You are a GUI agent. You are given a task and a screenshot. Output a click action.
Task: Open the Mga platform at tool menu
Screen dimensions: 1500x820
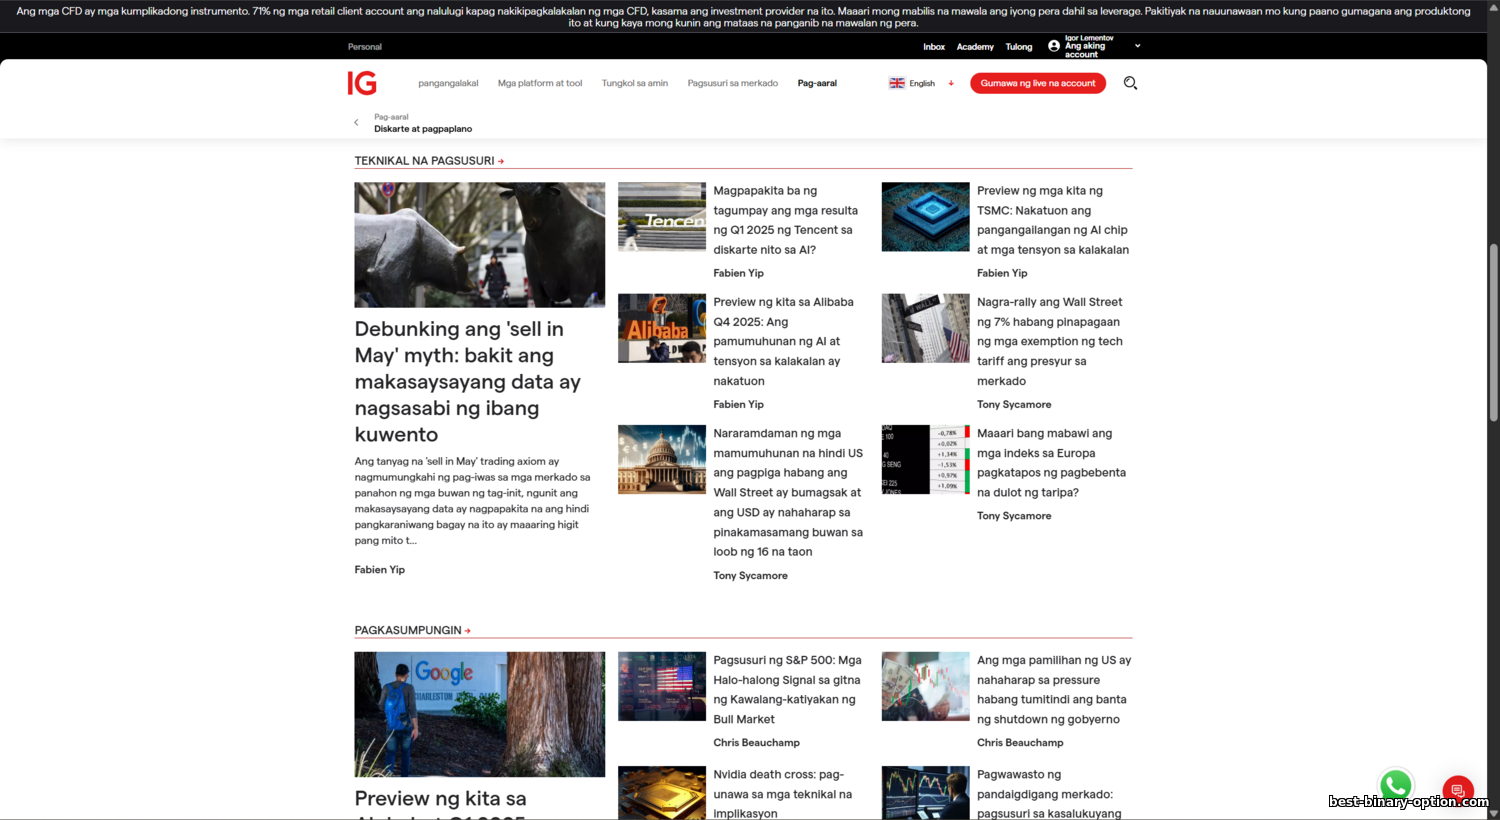540,83
